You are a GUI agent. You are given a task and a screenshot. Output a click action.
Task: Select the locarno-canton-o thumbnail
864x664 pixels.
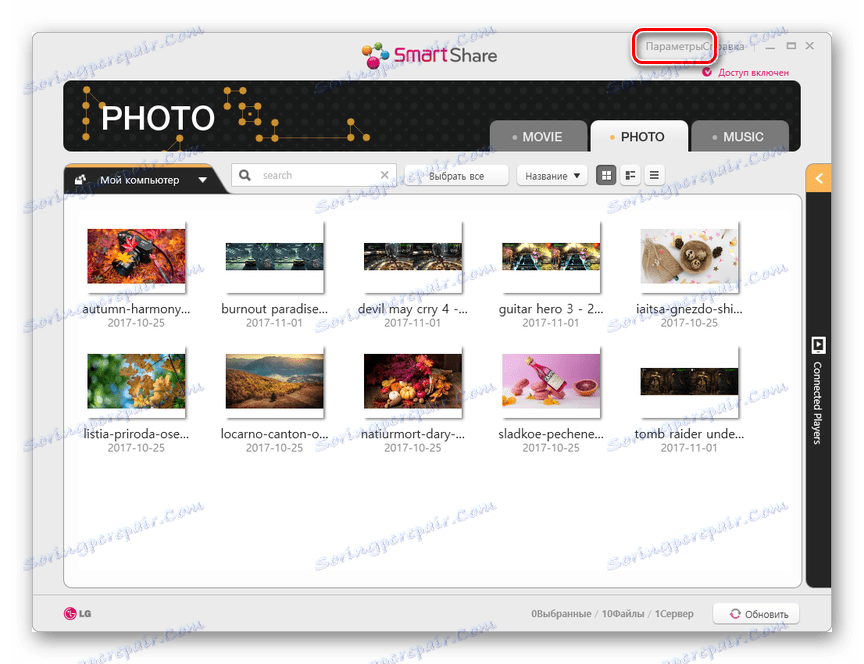pyautogui.click(x=274, y=382)
